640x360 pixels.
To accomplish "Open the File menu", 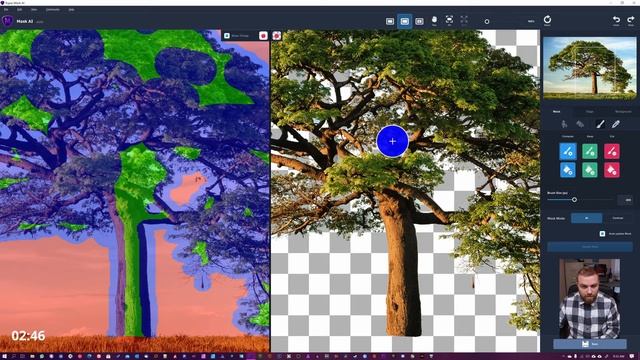I will tap(6, 9).
